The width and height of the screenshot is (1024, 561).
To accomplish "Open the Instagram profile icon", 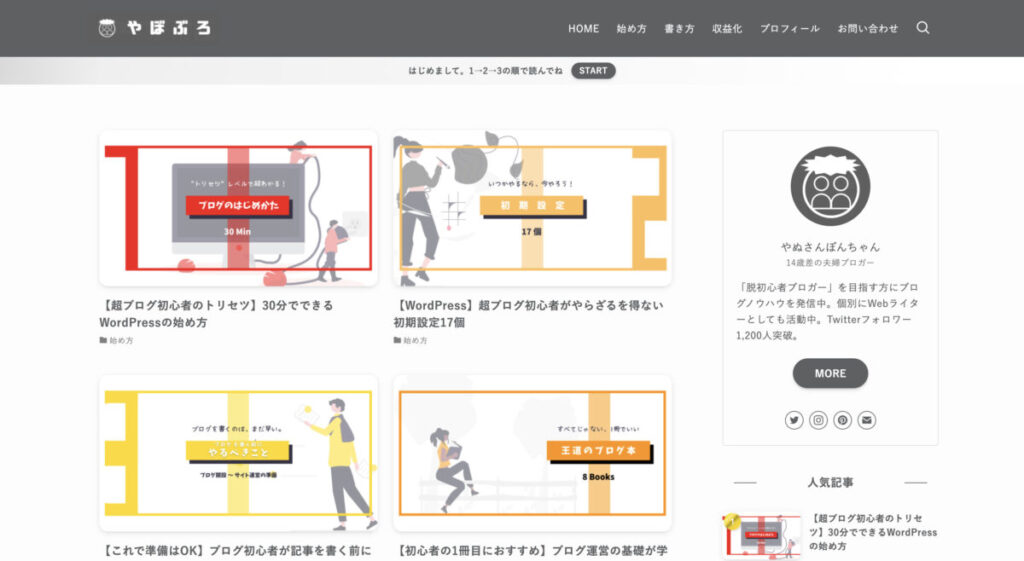I will pos(818,420).
